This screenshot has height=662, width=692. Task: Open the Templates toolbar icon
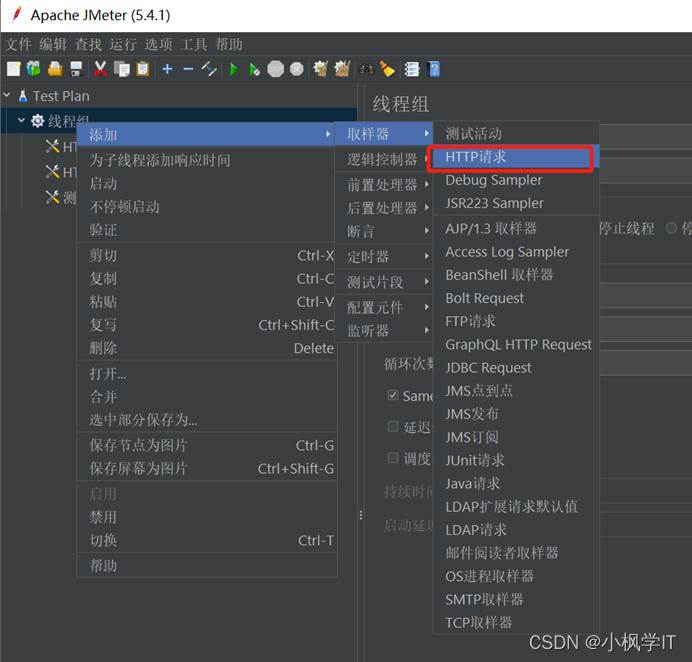click(x=34, y=69)
